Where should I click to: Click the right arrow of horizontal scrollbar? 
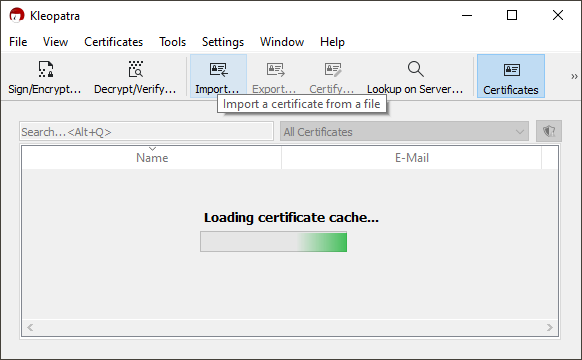(550, 327)
